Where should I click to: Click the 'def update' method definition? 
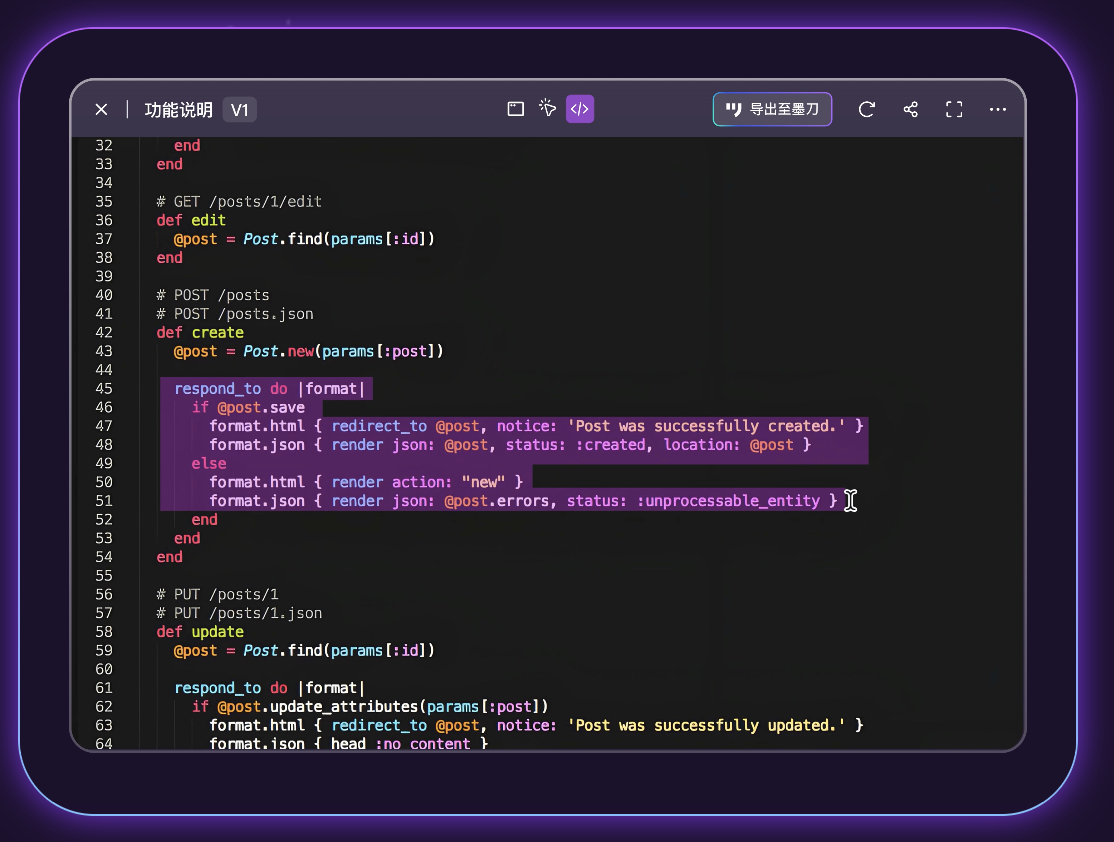(x=200, y=632)
